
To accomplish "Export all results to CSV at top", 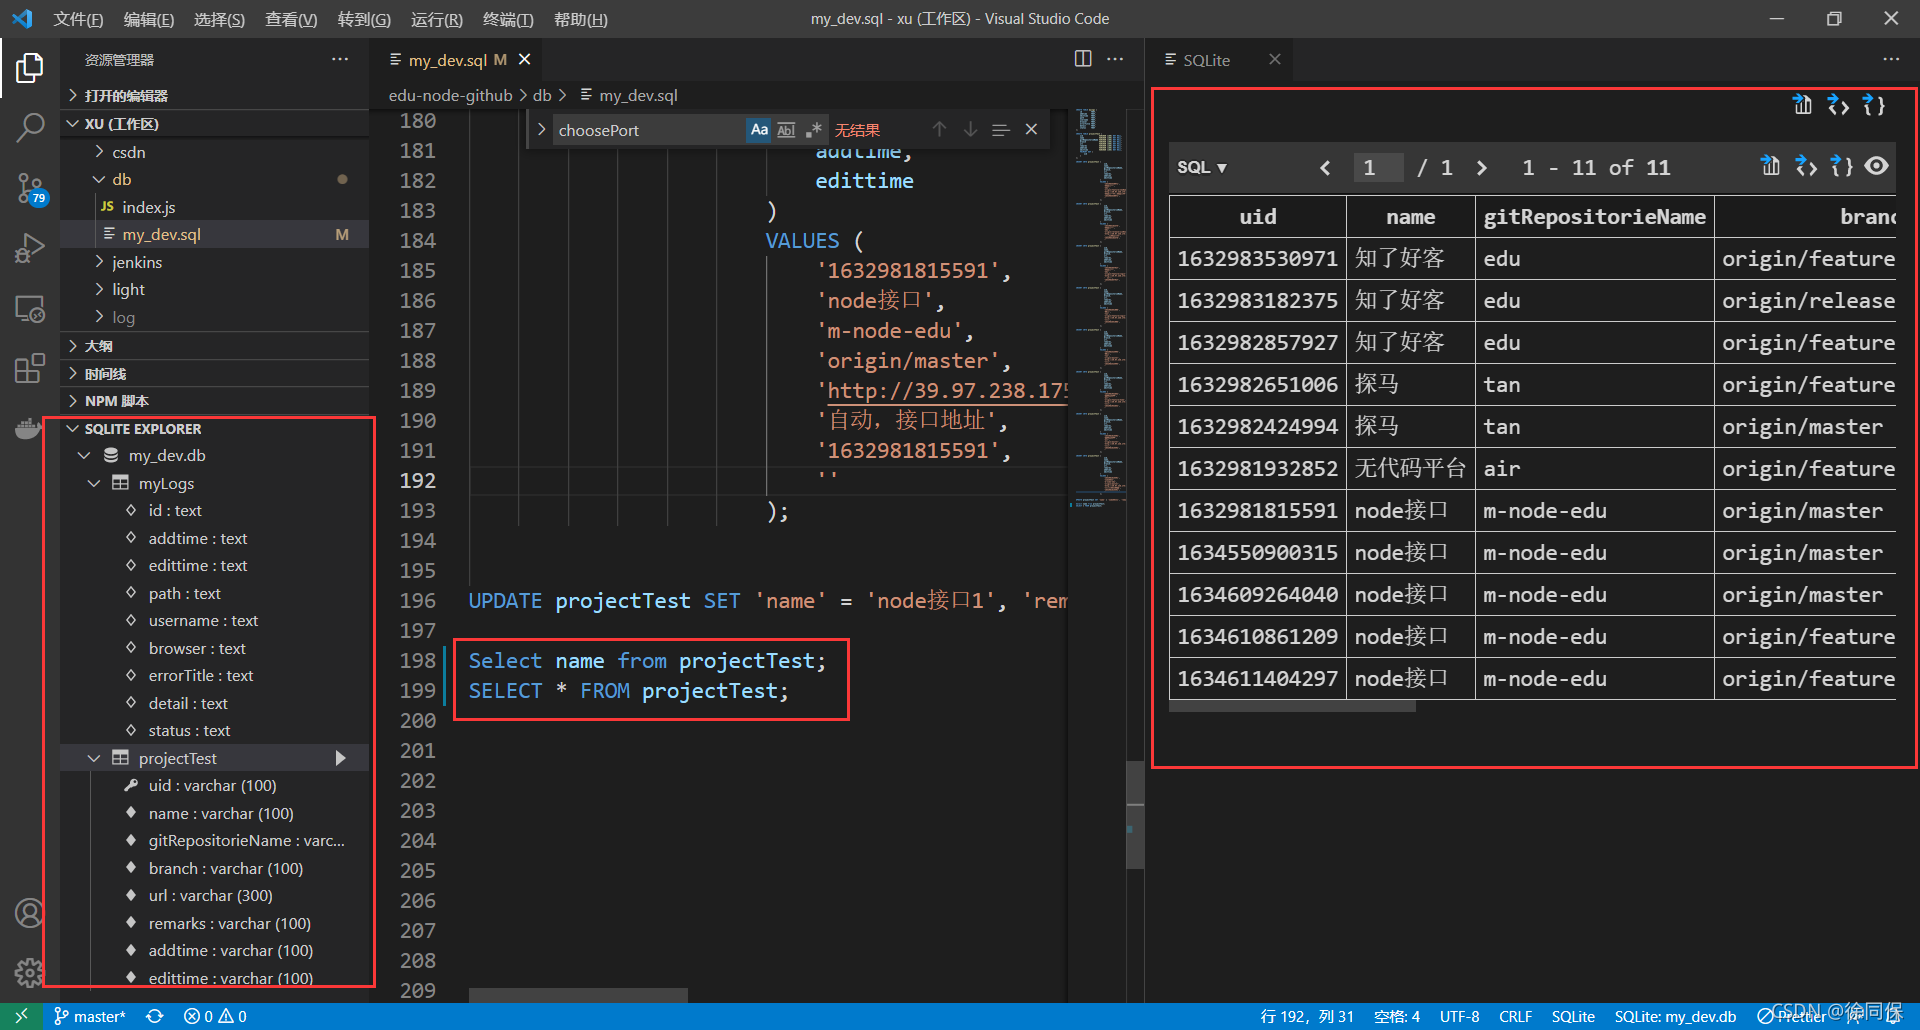I will click(1802, 105).
